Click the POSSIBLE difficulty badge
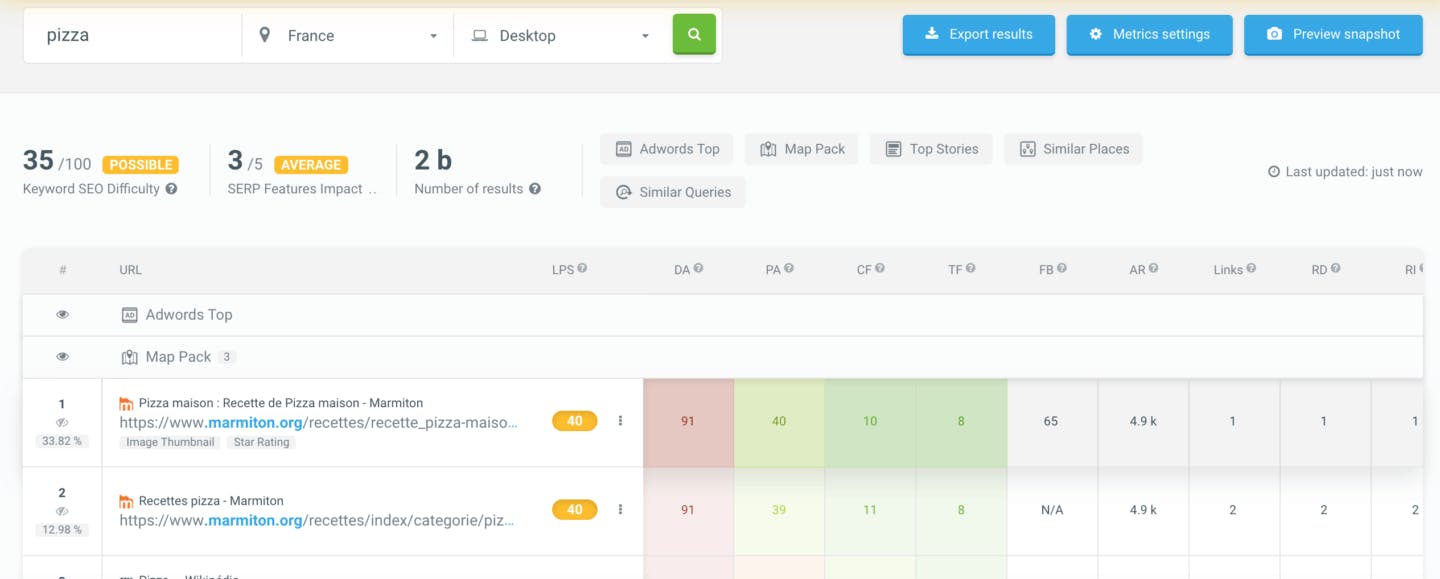This screenshot has height=579, width=1440. click(x=140, y=165)
